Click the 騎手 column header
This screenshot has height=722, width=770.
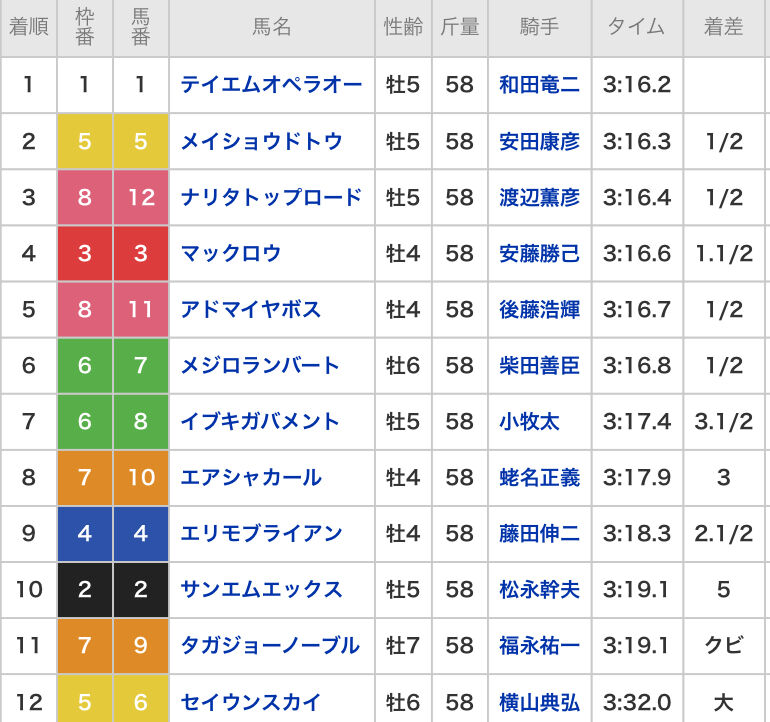[x=540, y=28]
